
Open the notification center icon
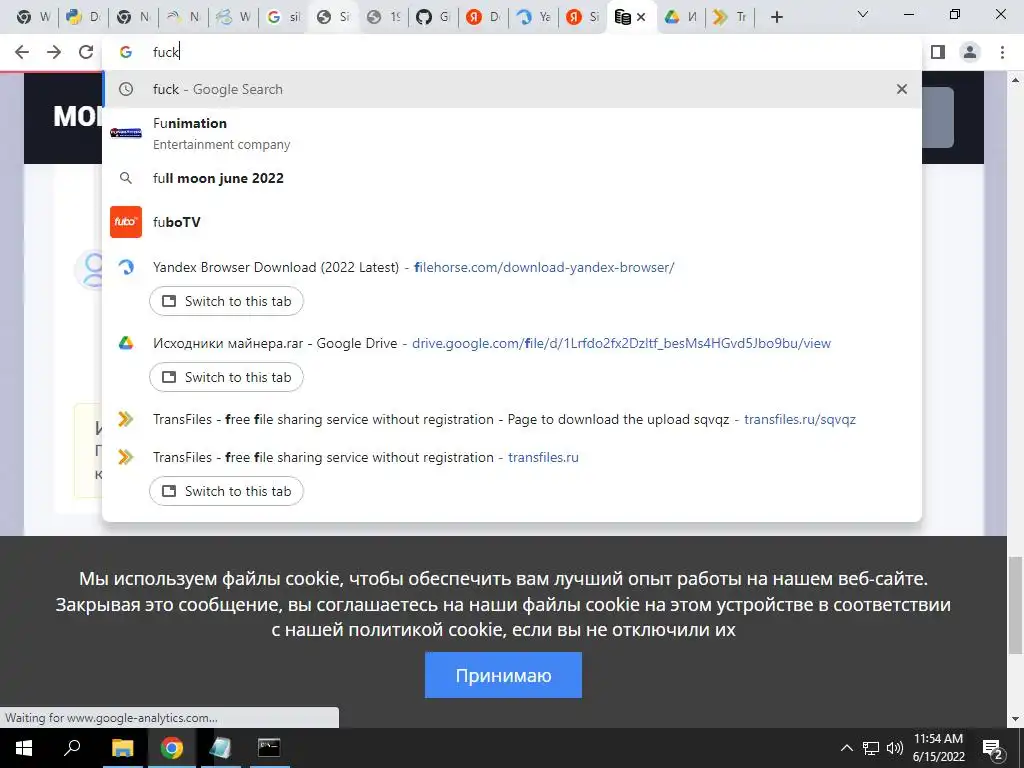click(x=992, y=748)
